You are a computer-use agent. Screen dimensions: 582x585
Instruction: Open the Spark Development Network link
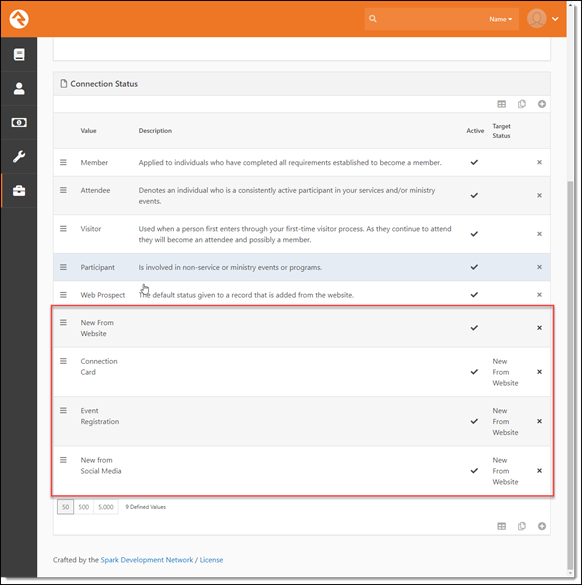147,560
